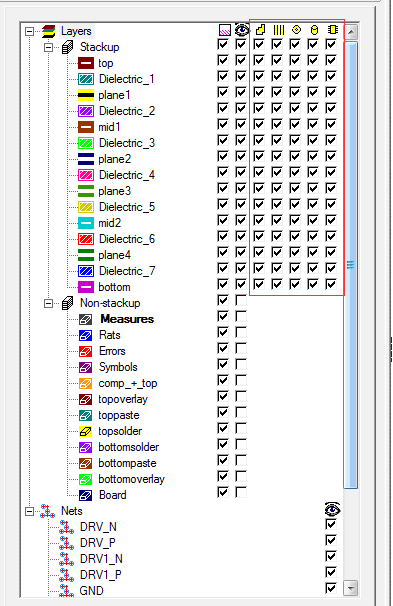The height and width of the screenshot is (606, 393).
Task: Click the vertical traces column header icon
Action: [x=279, y=30]
